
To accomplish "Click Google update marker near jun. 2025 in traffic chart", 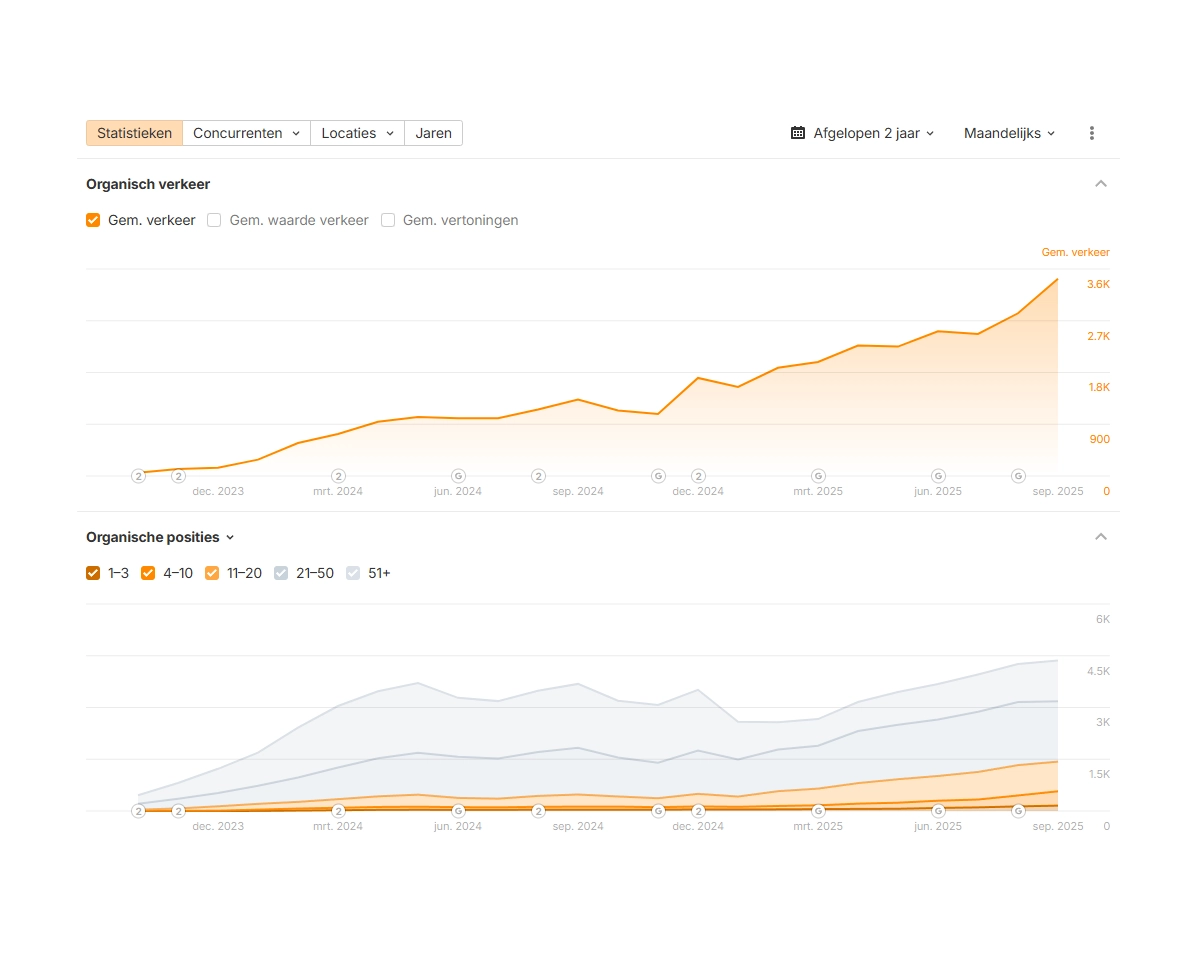I will coord(938,476).
